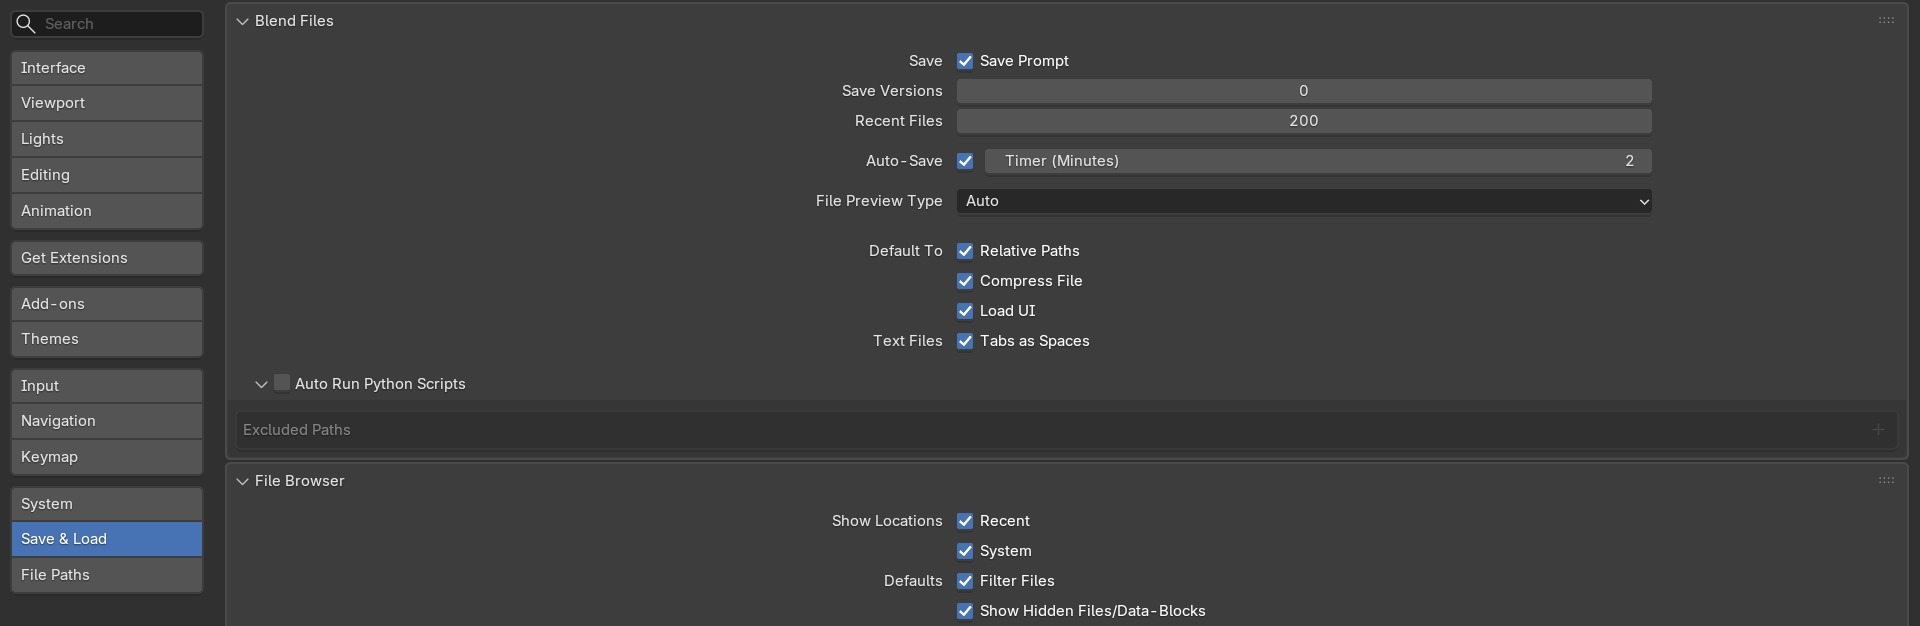The height and width of the screenshot is (626, 1920).
Task: Enable Auto Run Python Scripts checkbox
Action: (x=282, y=383)
